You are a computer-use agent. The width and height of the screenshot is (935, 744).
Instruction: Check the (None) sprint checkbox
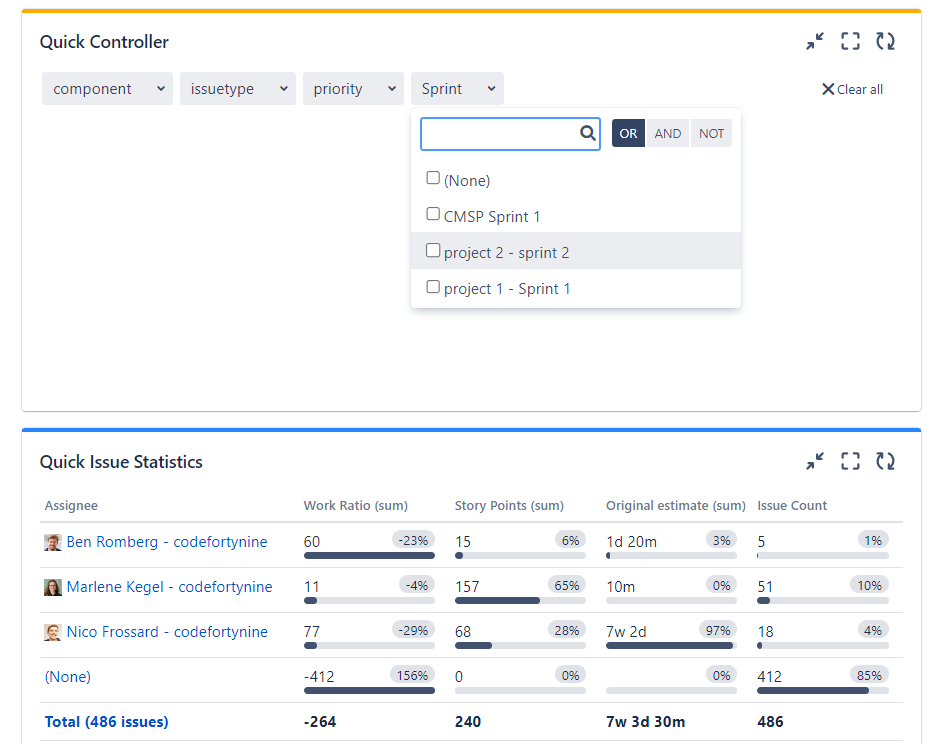[433, 177]
